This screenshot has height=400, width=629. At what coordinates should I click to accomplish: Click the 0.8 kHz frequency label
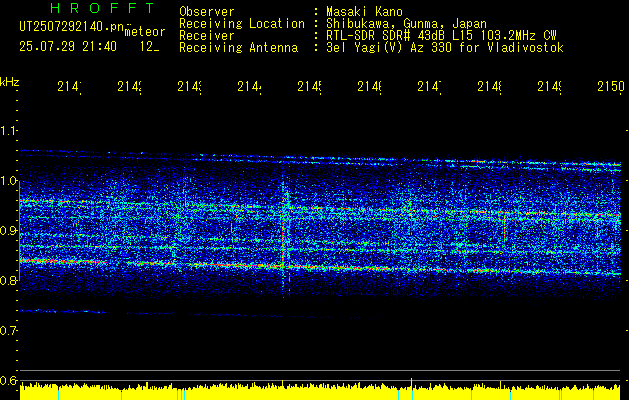point(8,281)
